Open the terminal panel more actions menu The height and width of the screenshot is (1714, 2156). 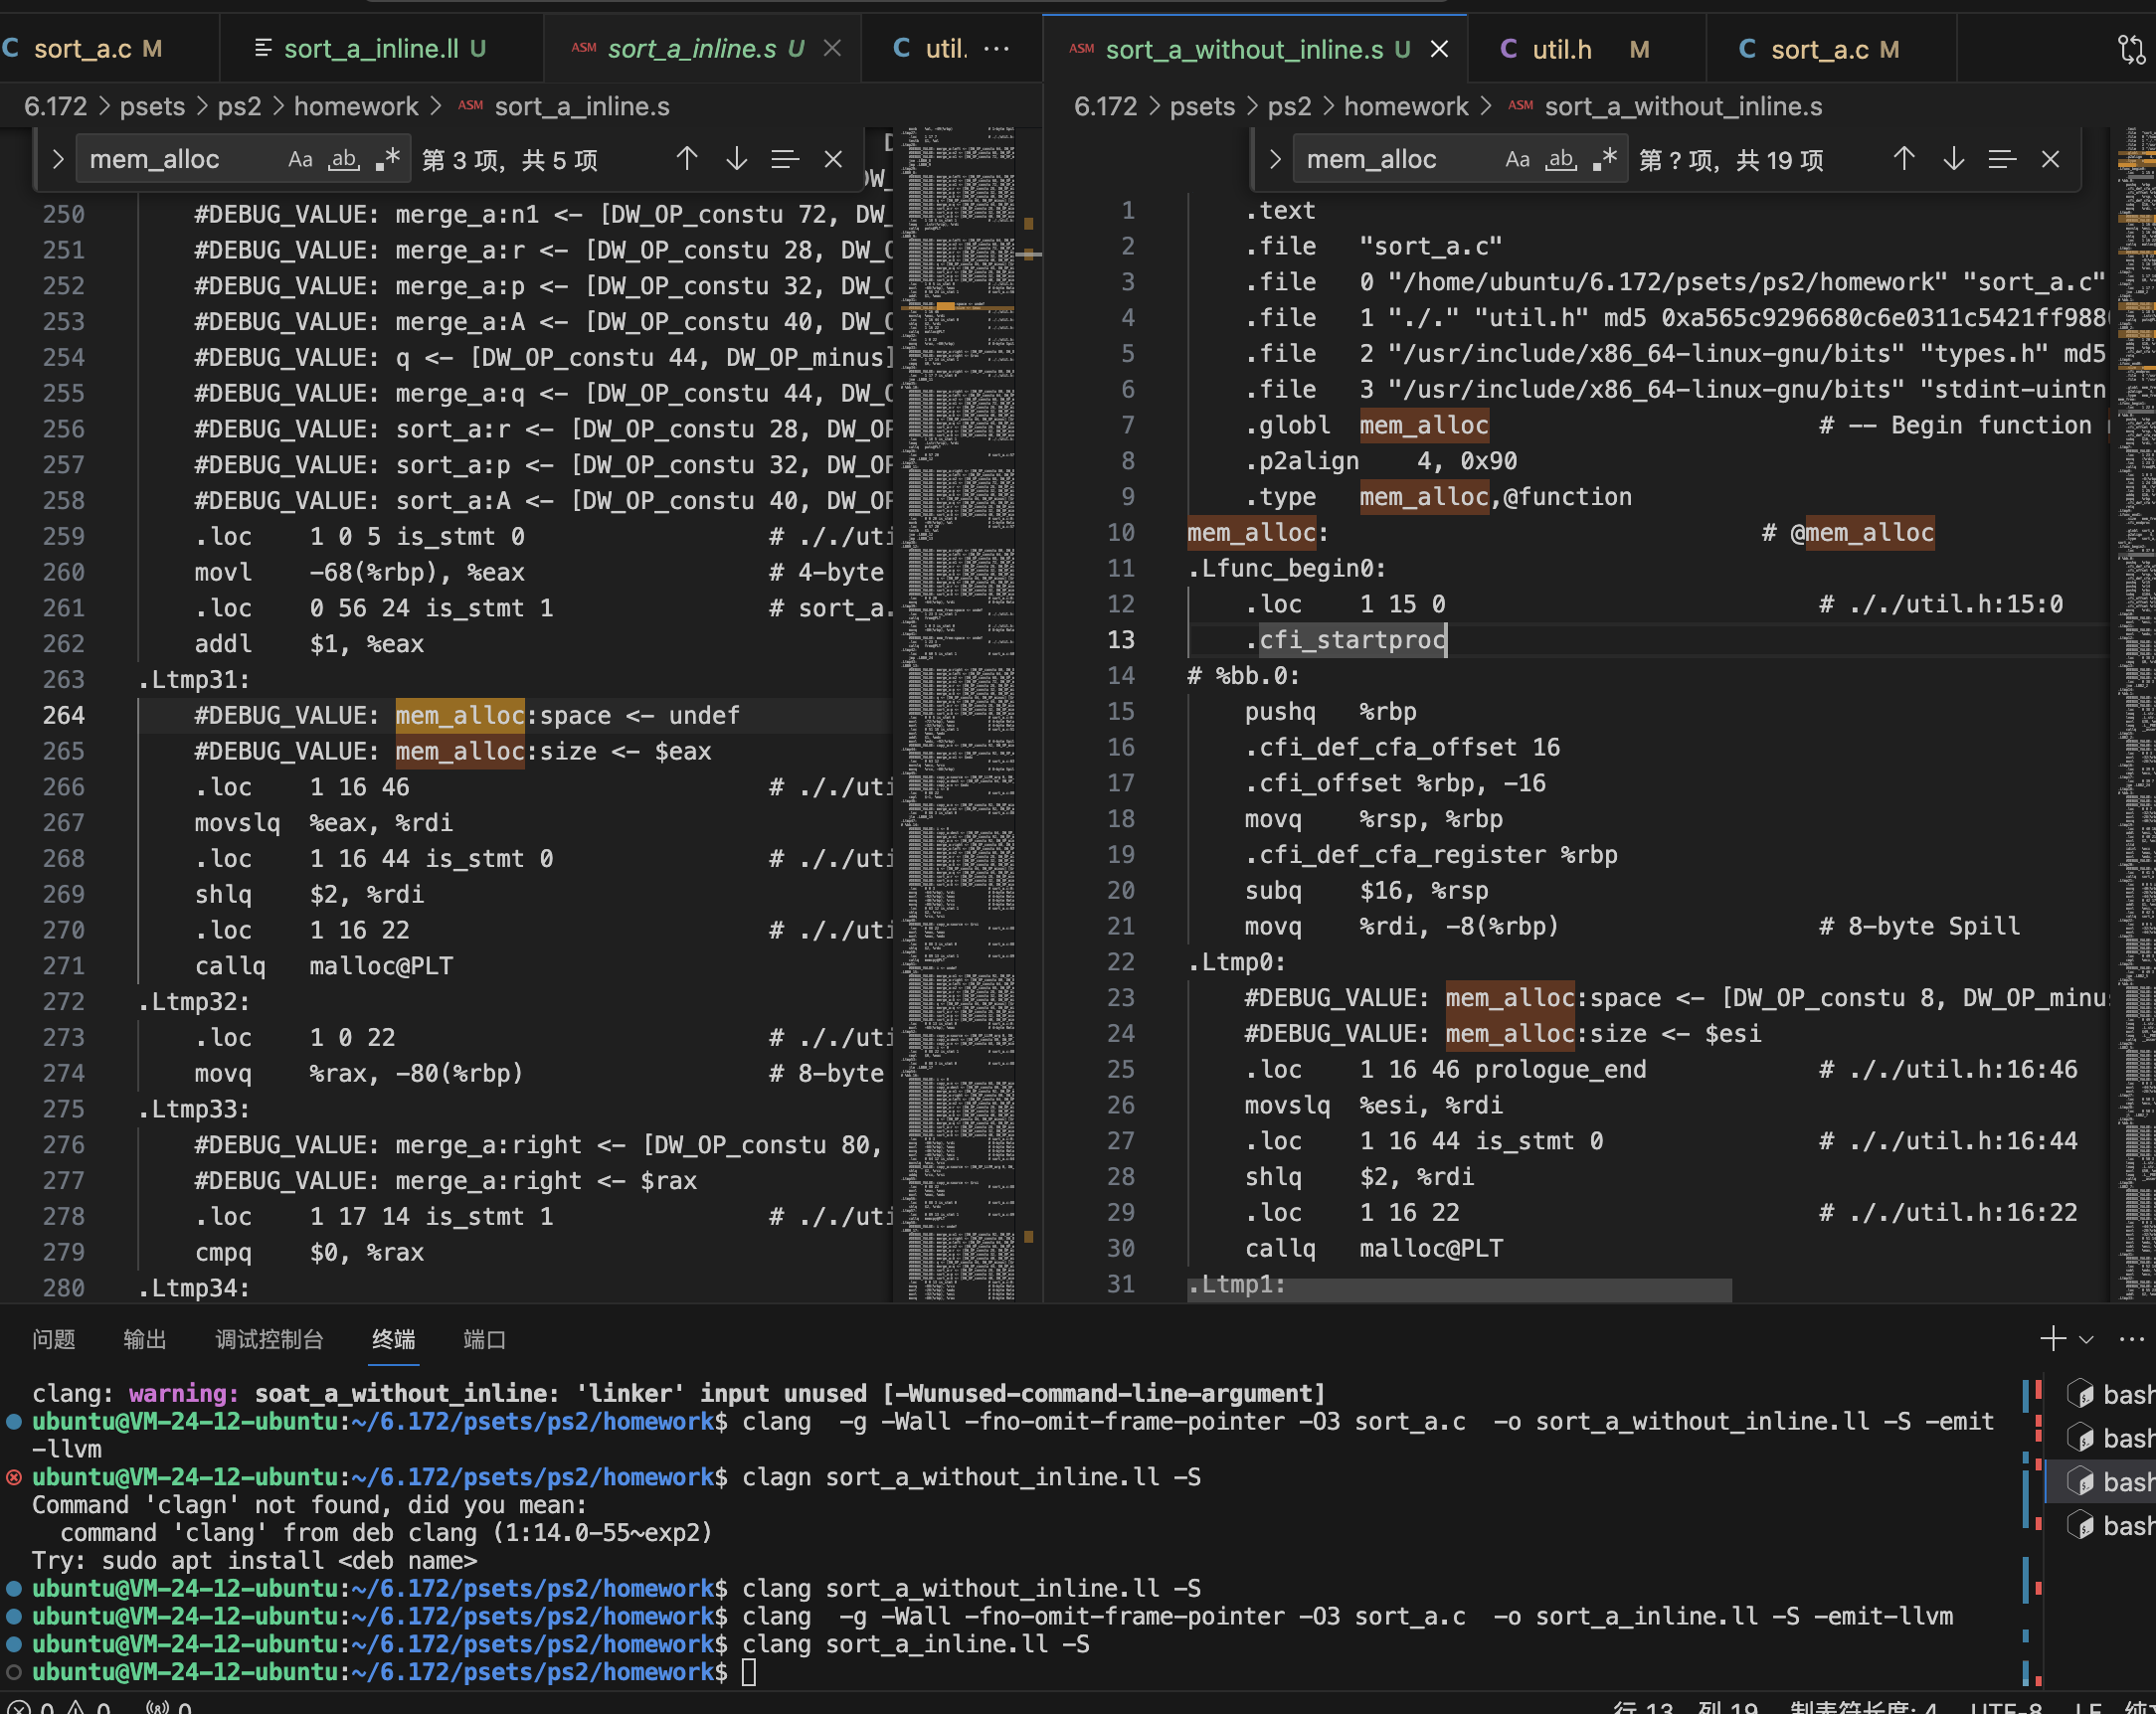coord(2130,1339)
